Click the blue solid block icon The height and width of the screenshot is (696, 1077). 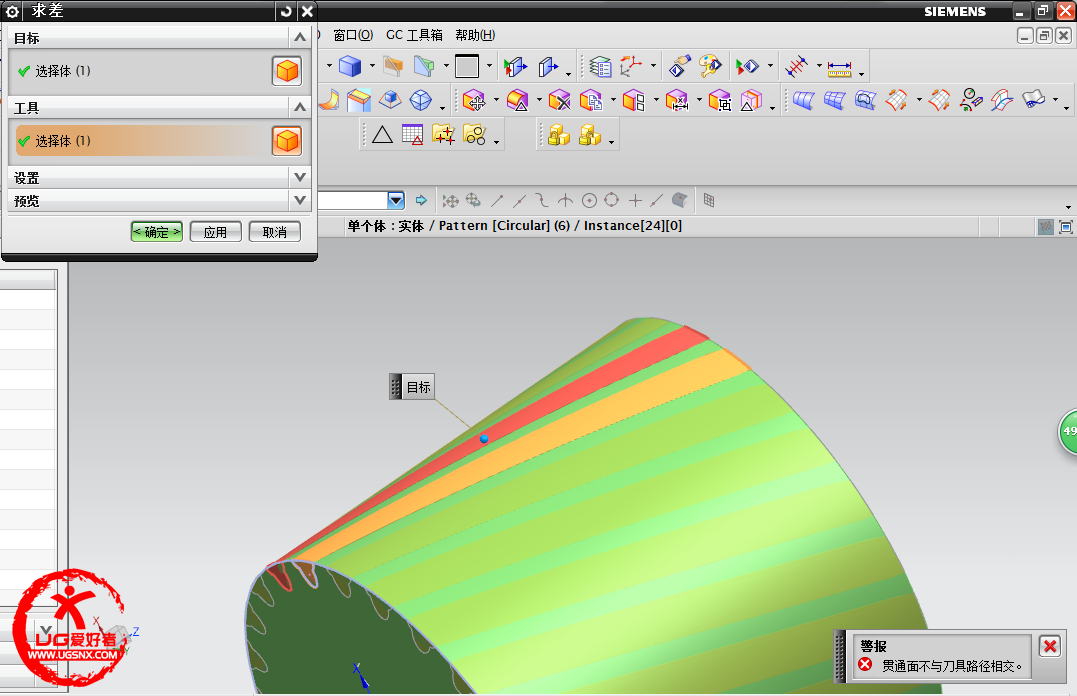point(350,67)
